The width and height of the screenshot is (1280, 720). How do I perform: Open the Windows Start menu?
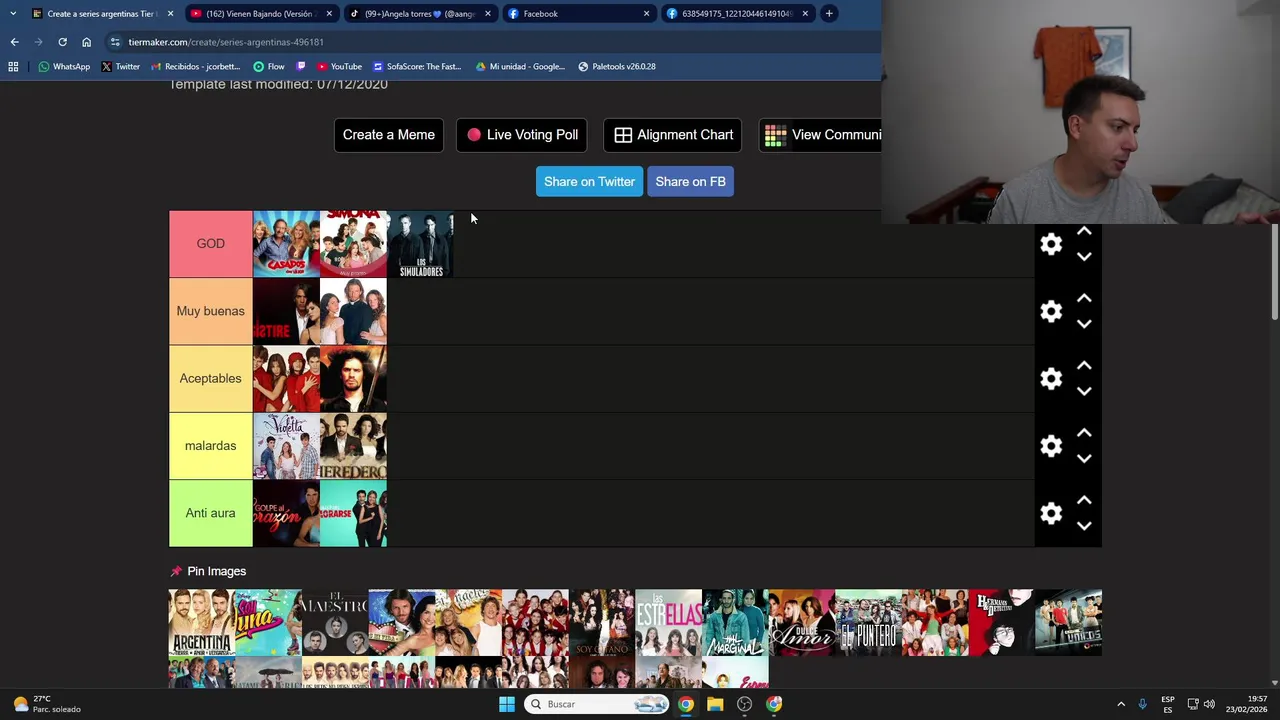point(507,704)
